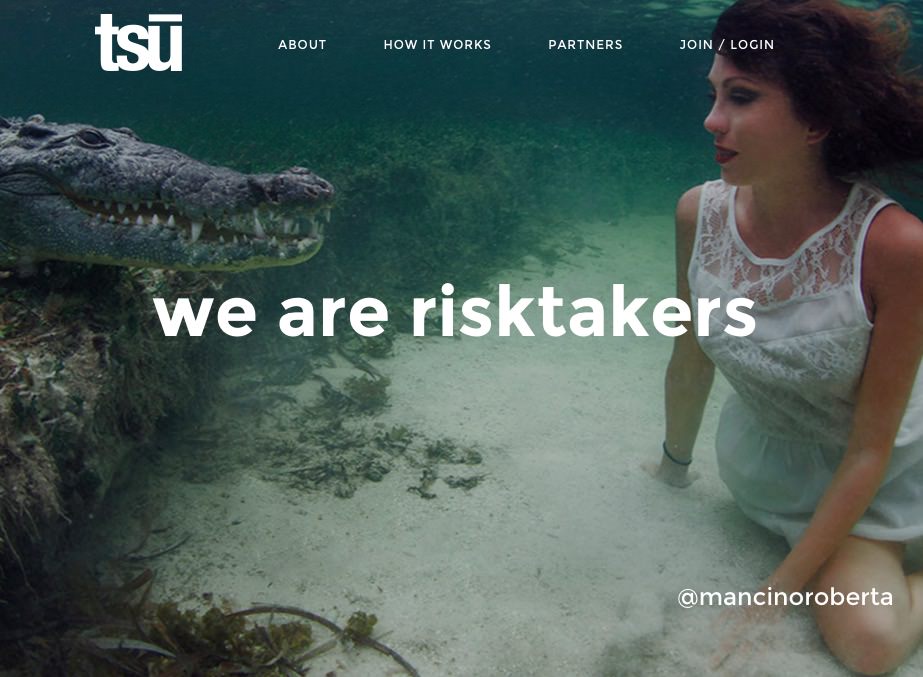923x677 pixels.
Task: Open the ABOUT page
Action: point(302,45)
